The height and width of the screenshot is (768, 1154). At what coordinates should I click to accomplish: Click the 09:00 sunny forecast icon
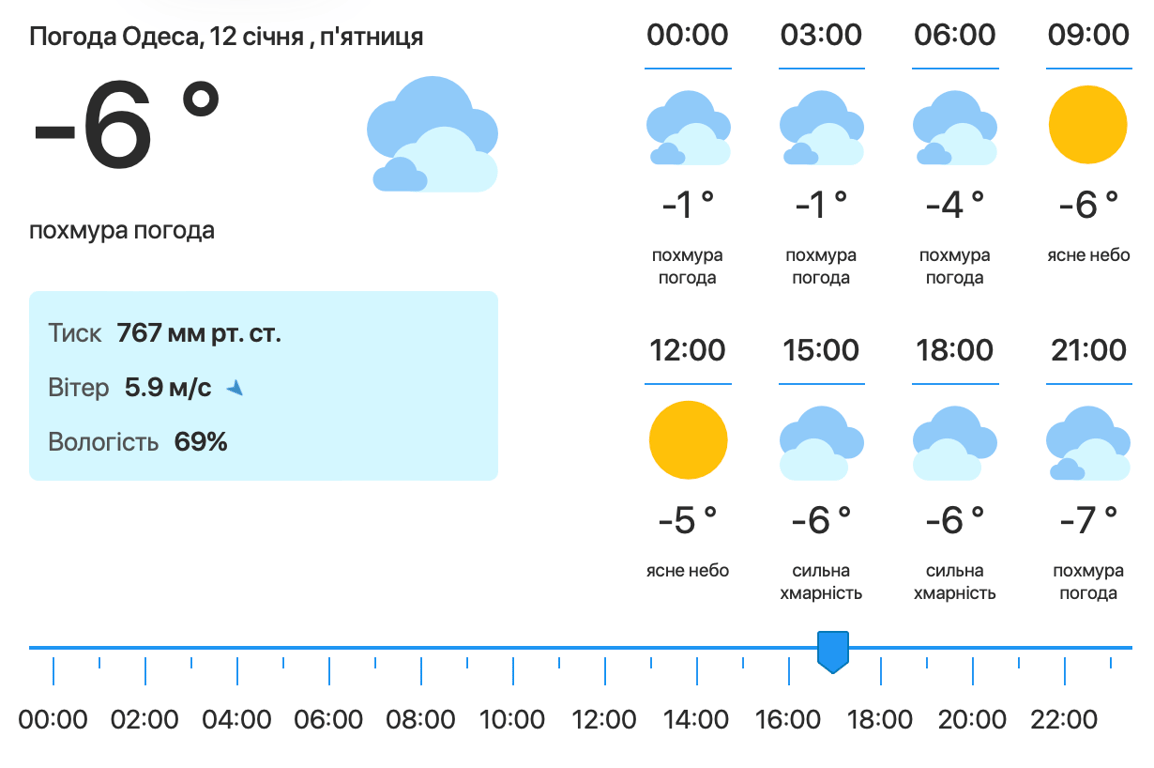1088,125
